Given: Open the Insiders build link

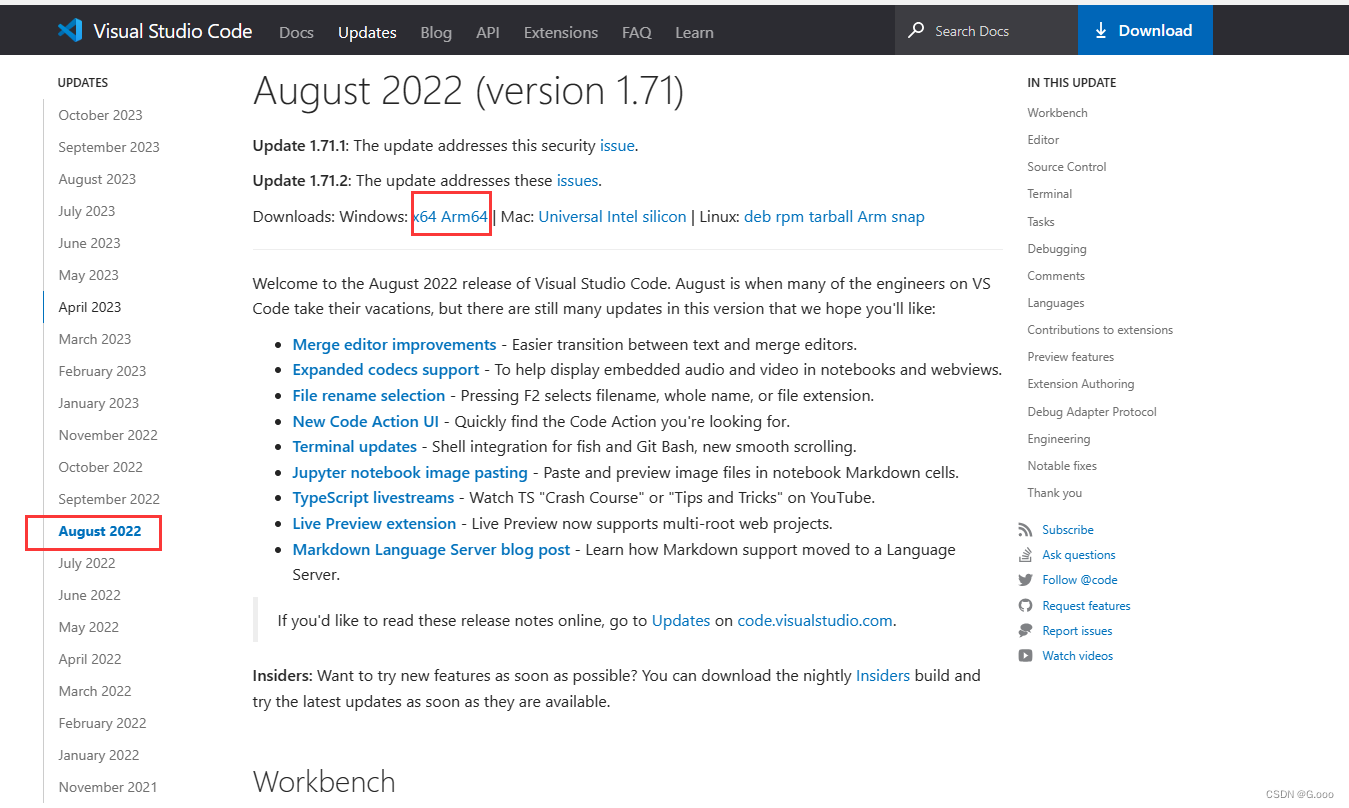Looking at the screenshot, I should [x=883, y=676].
